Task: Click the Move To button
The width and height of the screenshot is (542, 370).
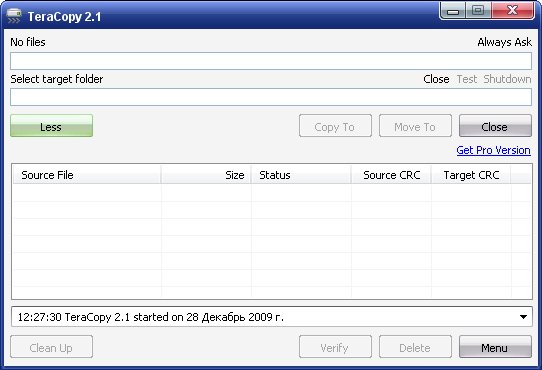Action: 415,126
